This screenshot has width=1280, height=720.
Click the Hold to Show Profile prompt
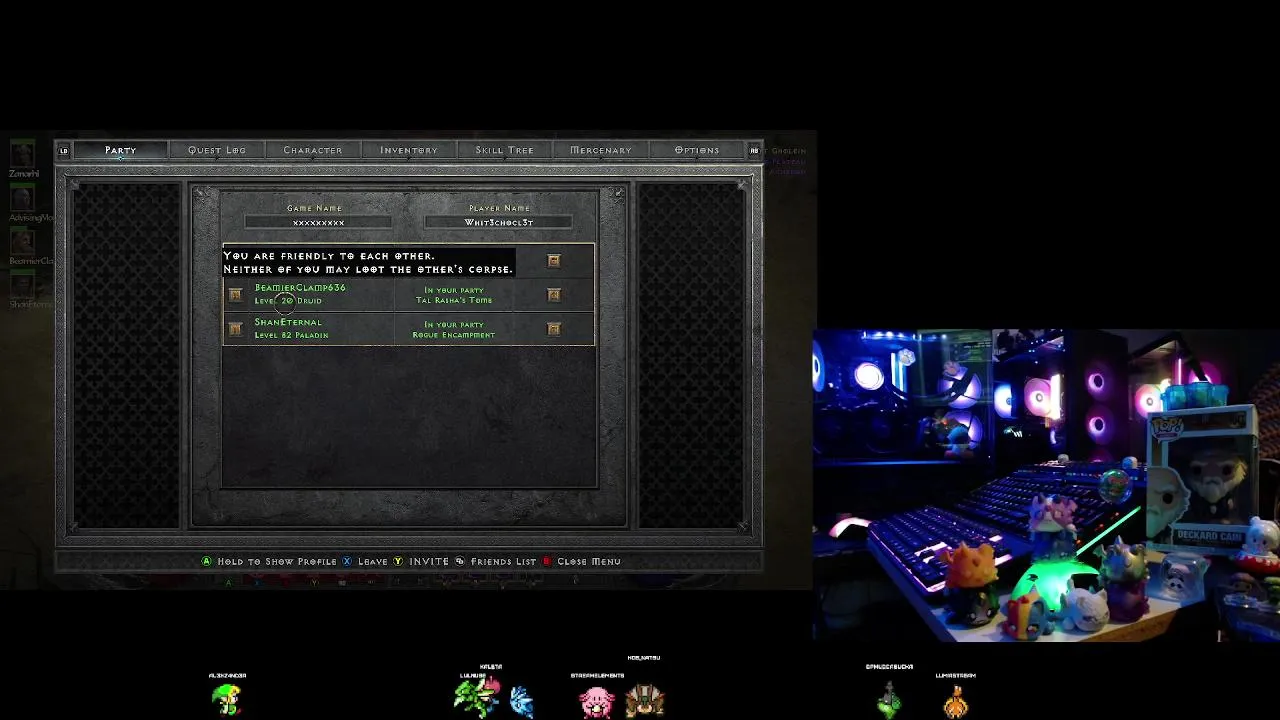[x=269, y=562]
